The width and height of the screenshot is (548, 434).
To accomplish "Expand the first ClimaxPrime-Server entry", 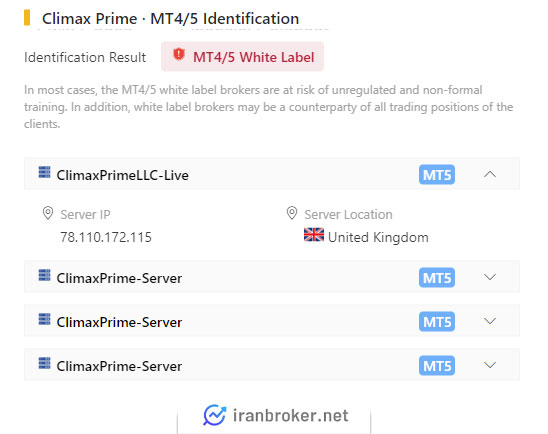I will pyautogui.click(x=490, y=277).
